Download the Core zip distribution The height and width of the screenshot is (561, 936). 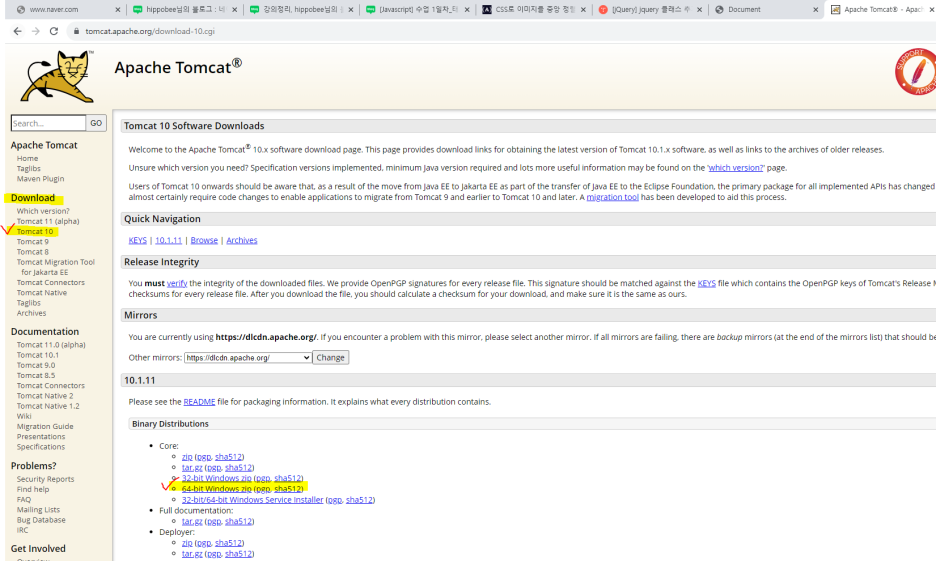(x=187, y=457)
